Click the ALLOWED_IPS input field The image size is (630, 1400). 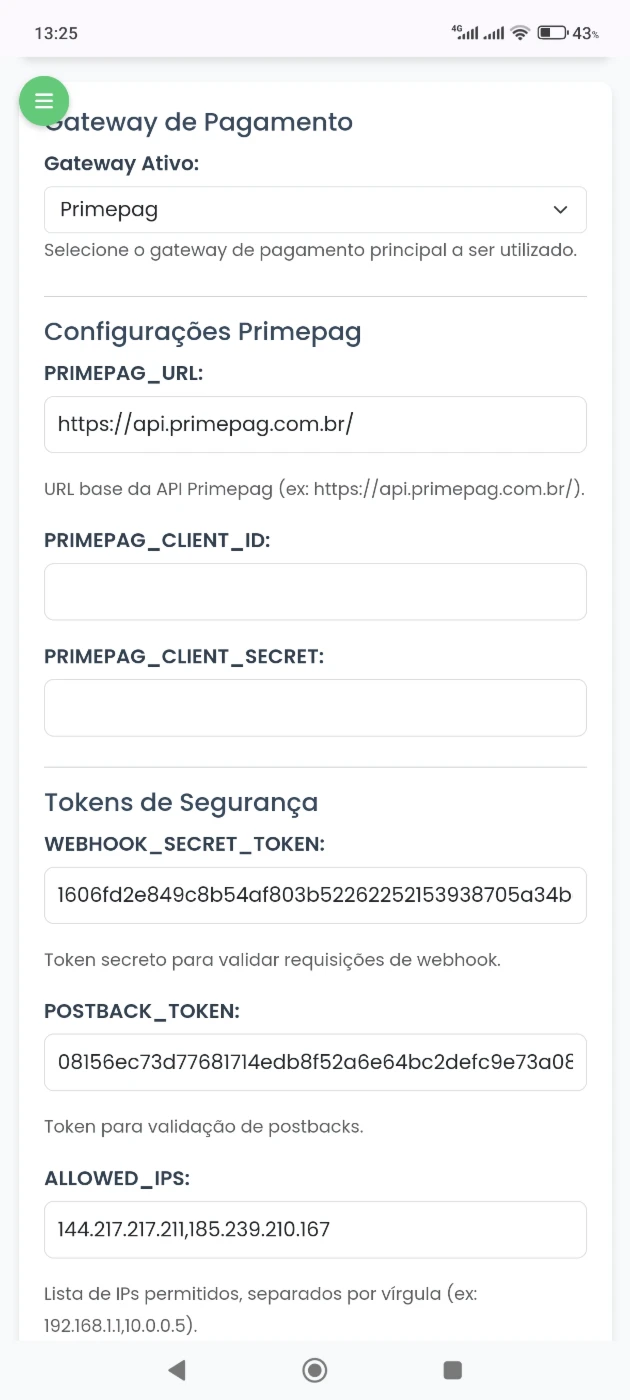(x=315, y=1229)
